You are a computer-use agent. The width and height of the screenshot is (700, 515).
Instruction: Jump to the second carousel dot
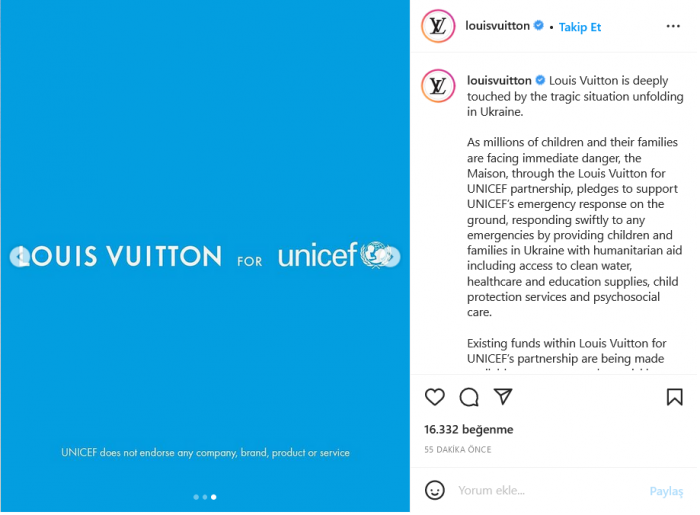point(205,497)
